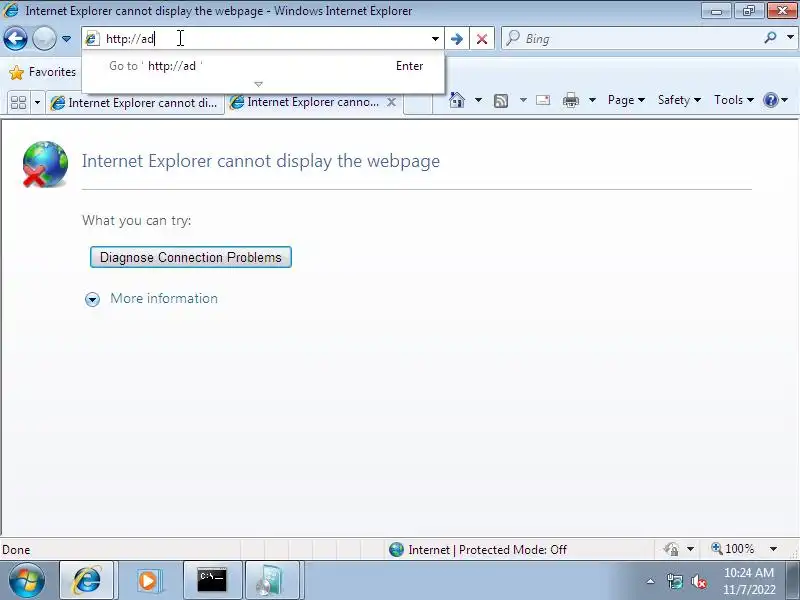Click the network tray icon

pos(674,582)
